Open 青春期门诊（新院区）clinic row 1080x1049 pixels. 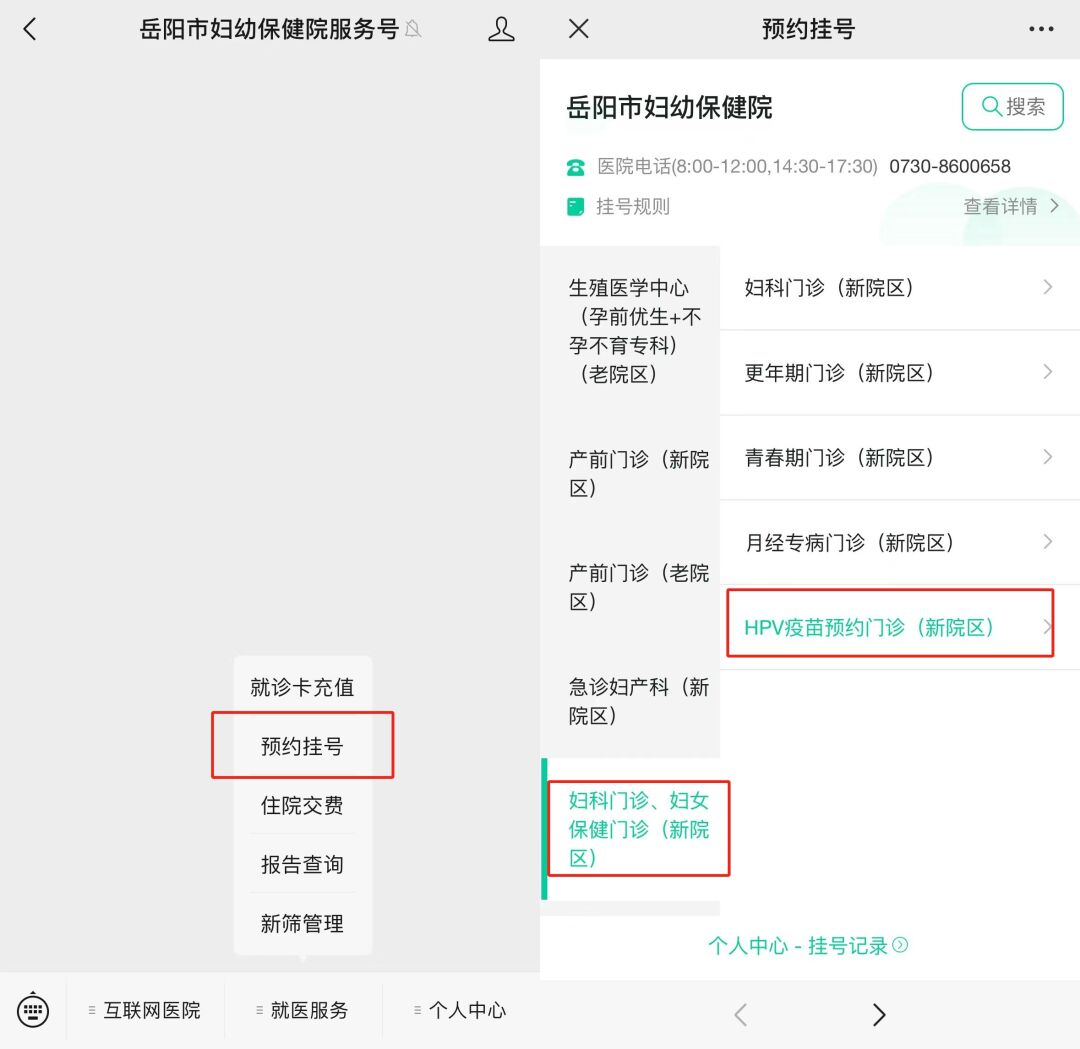(x=900, y=457)
